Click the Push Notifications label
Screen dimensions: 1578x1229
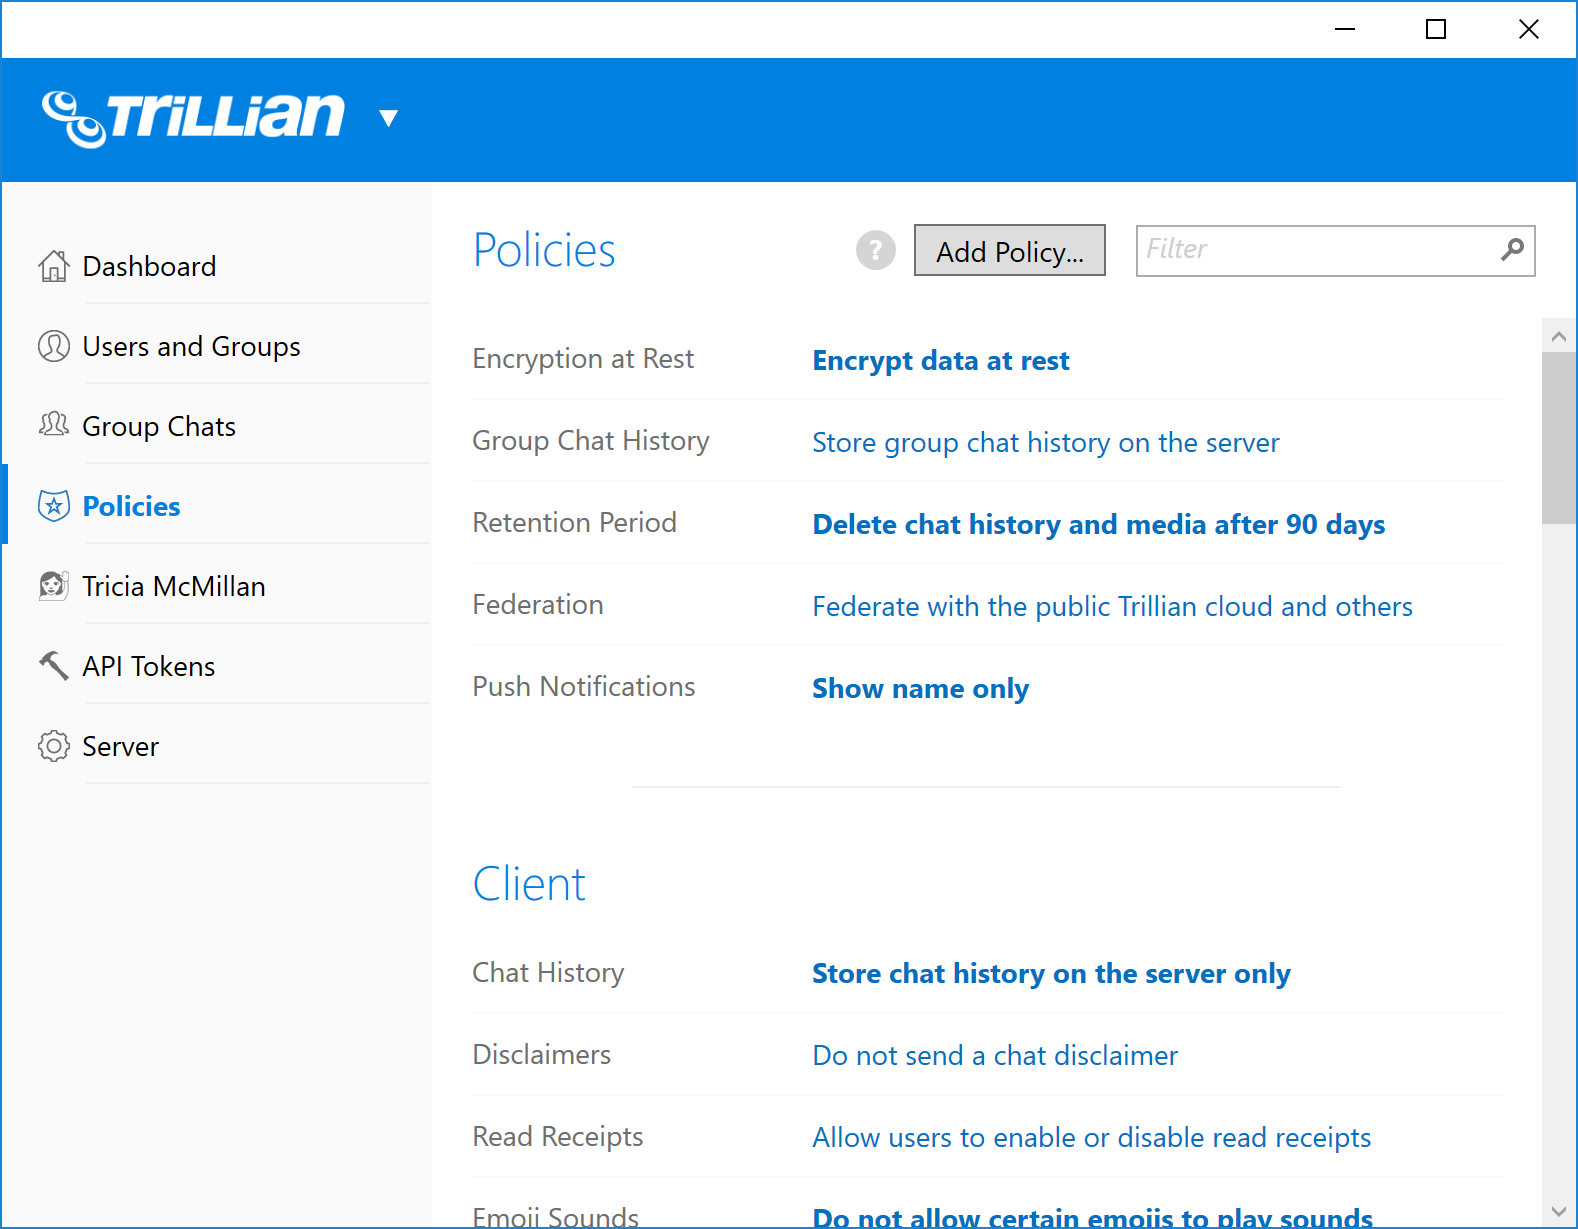pyautogui.click(x=584, y=687)
